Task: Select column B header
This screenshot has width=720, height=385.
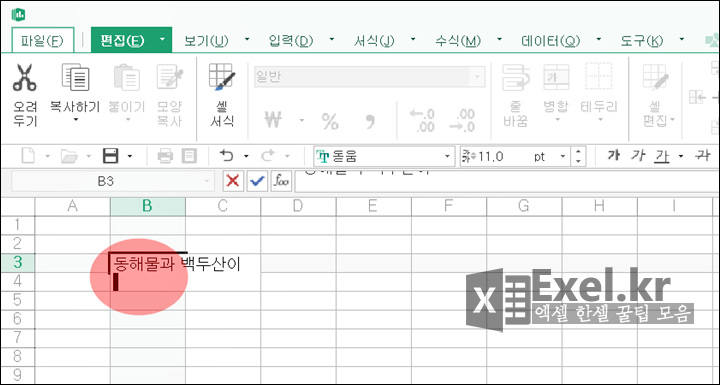Action: [x=147, y=206]
